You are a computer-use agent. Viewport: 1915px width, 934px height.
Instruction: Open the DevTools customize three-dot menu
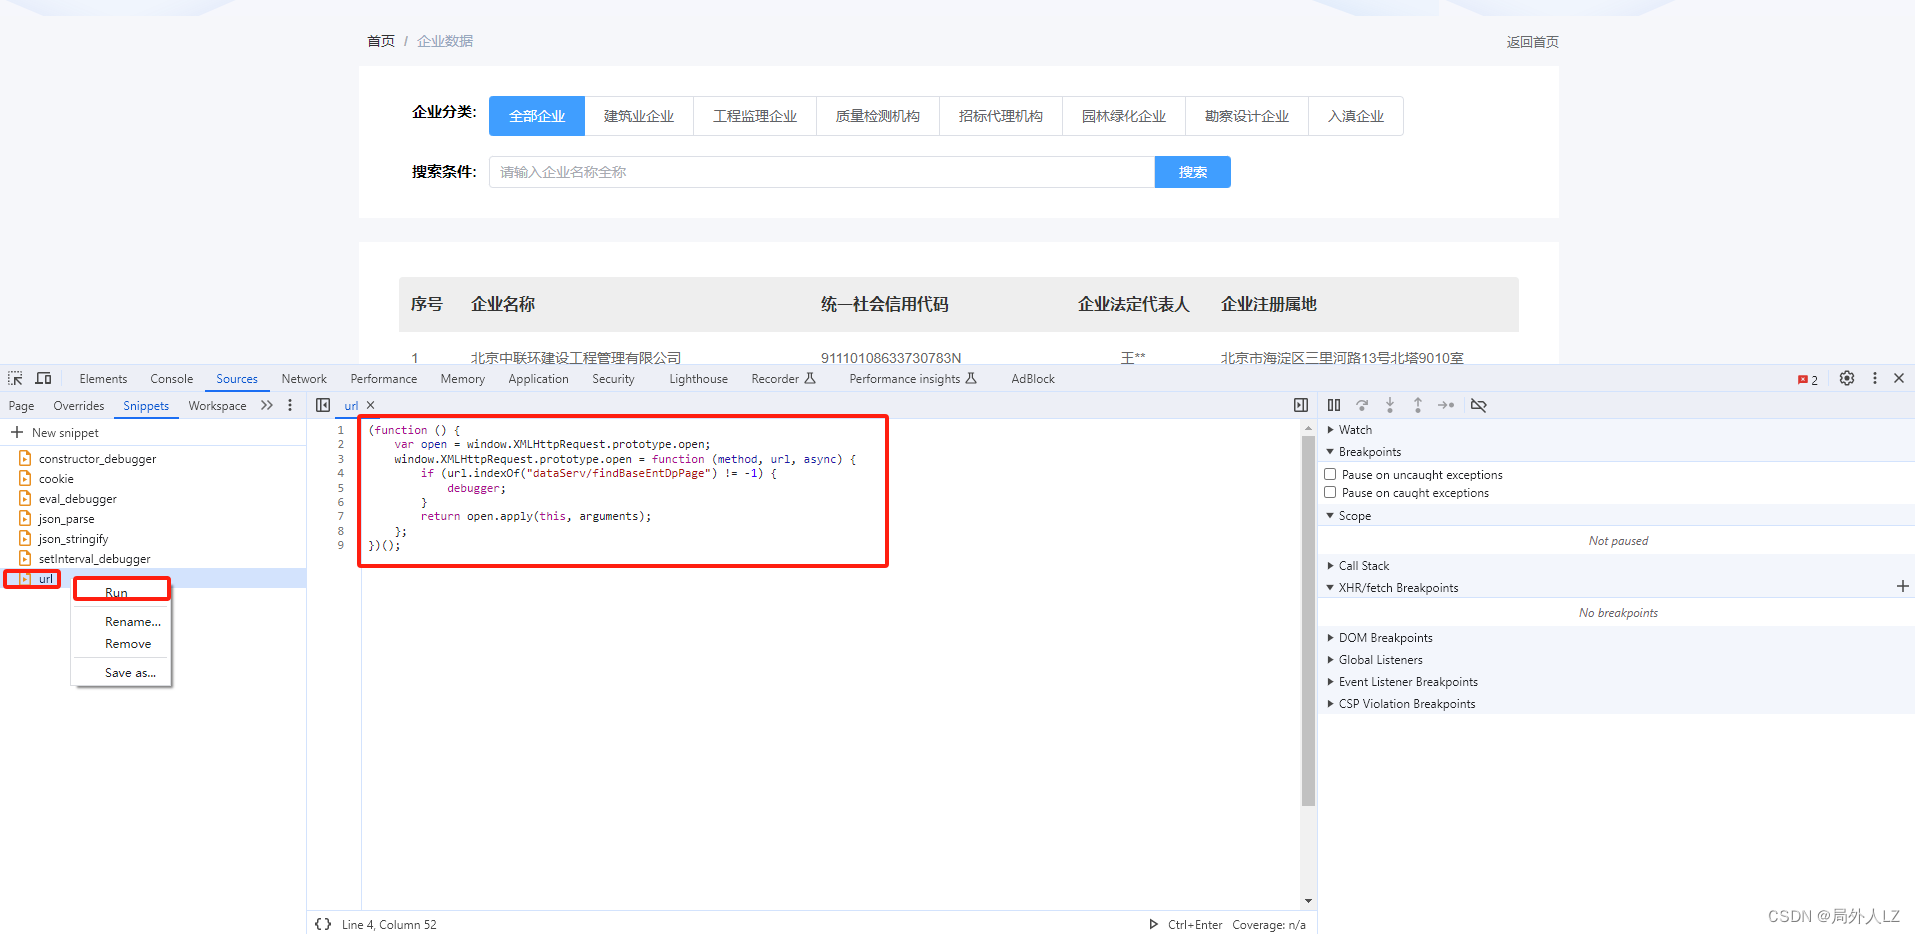(1875, 378)
